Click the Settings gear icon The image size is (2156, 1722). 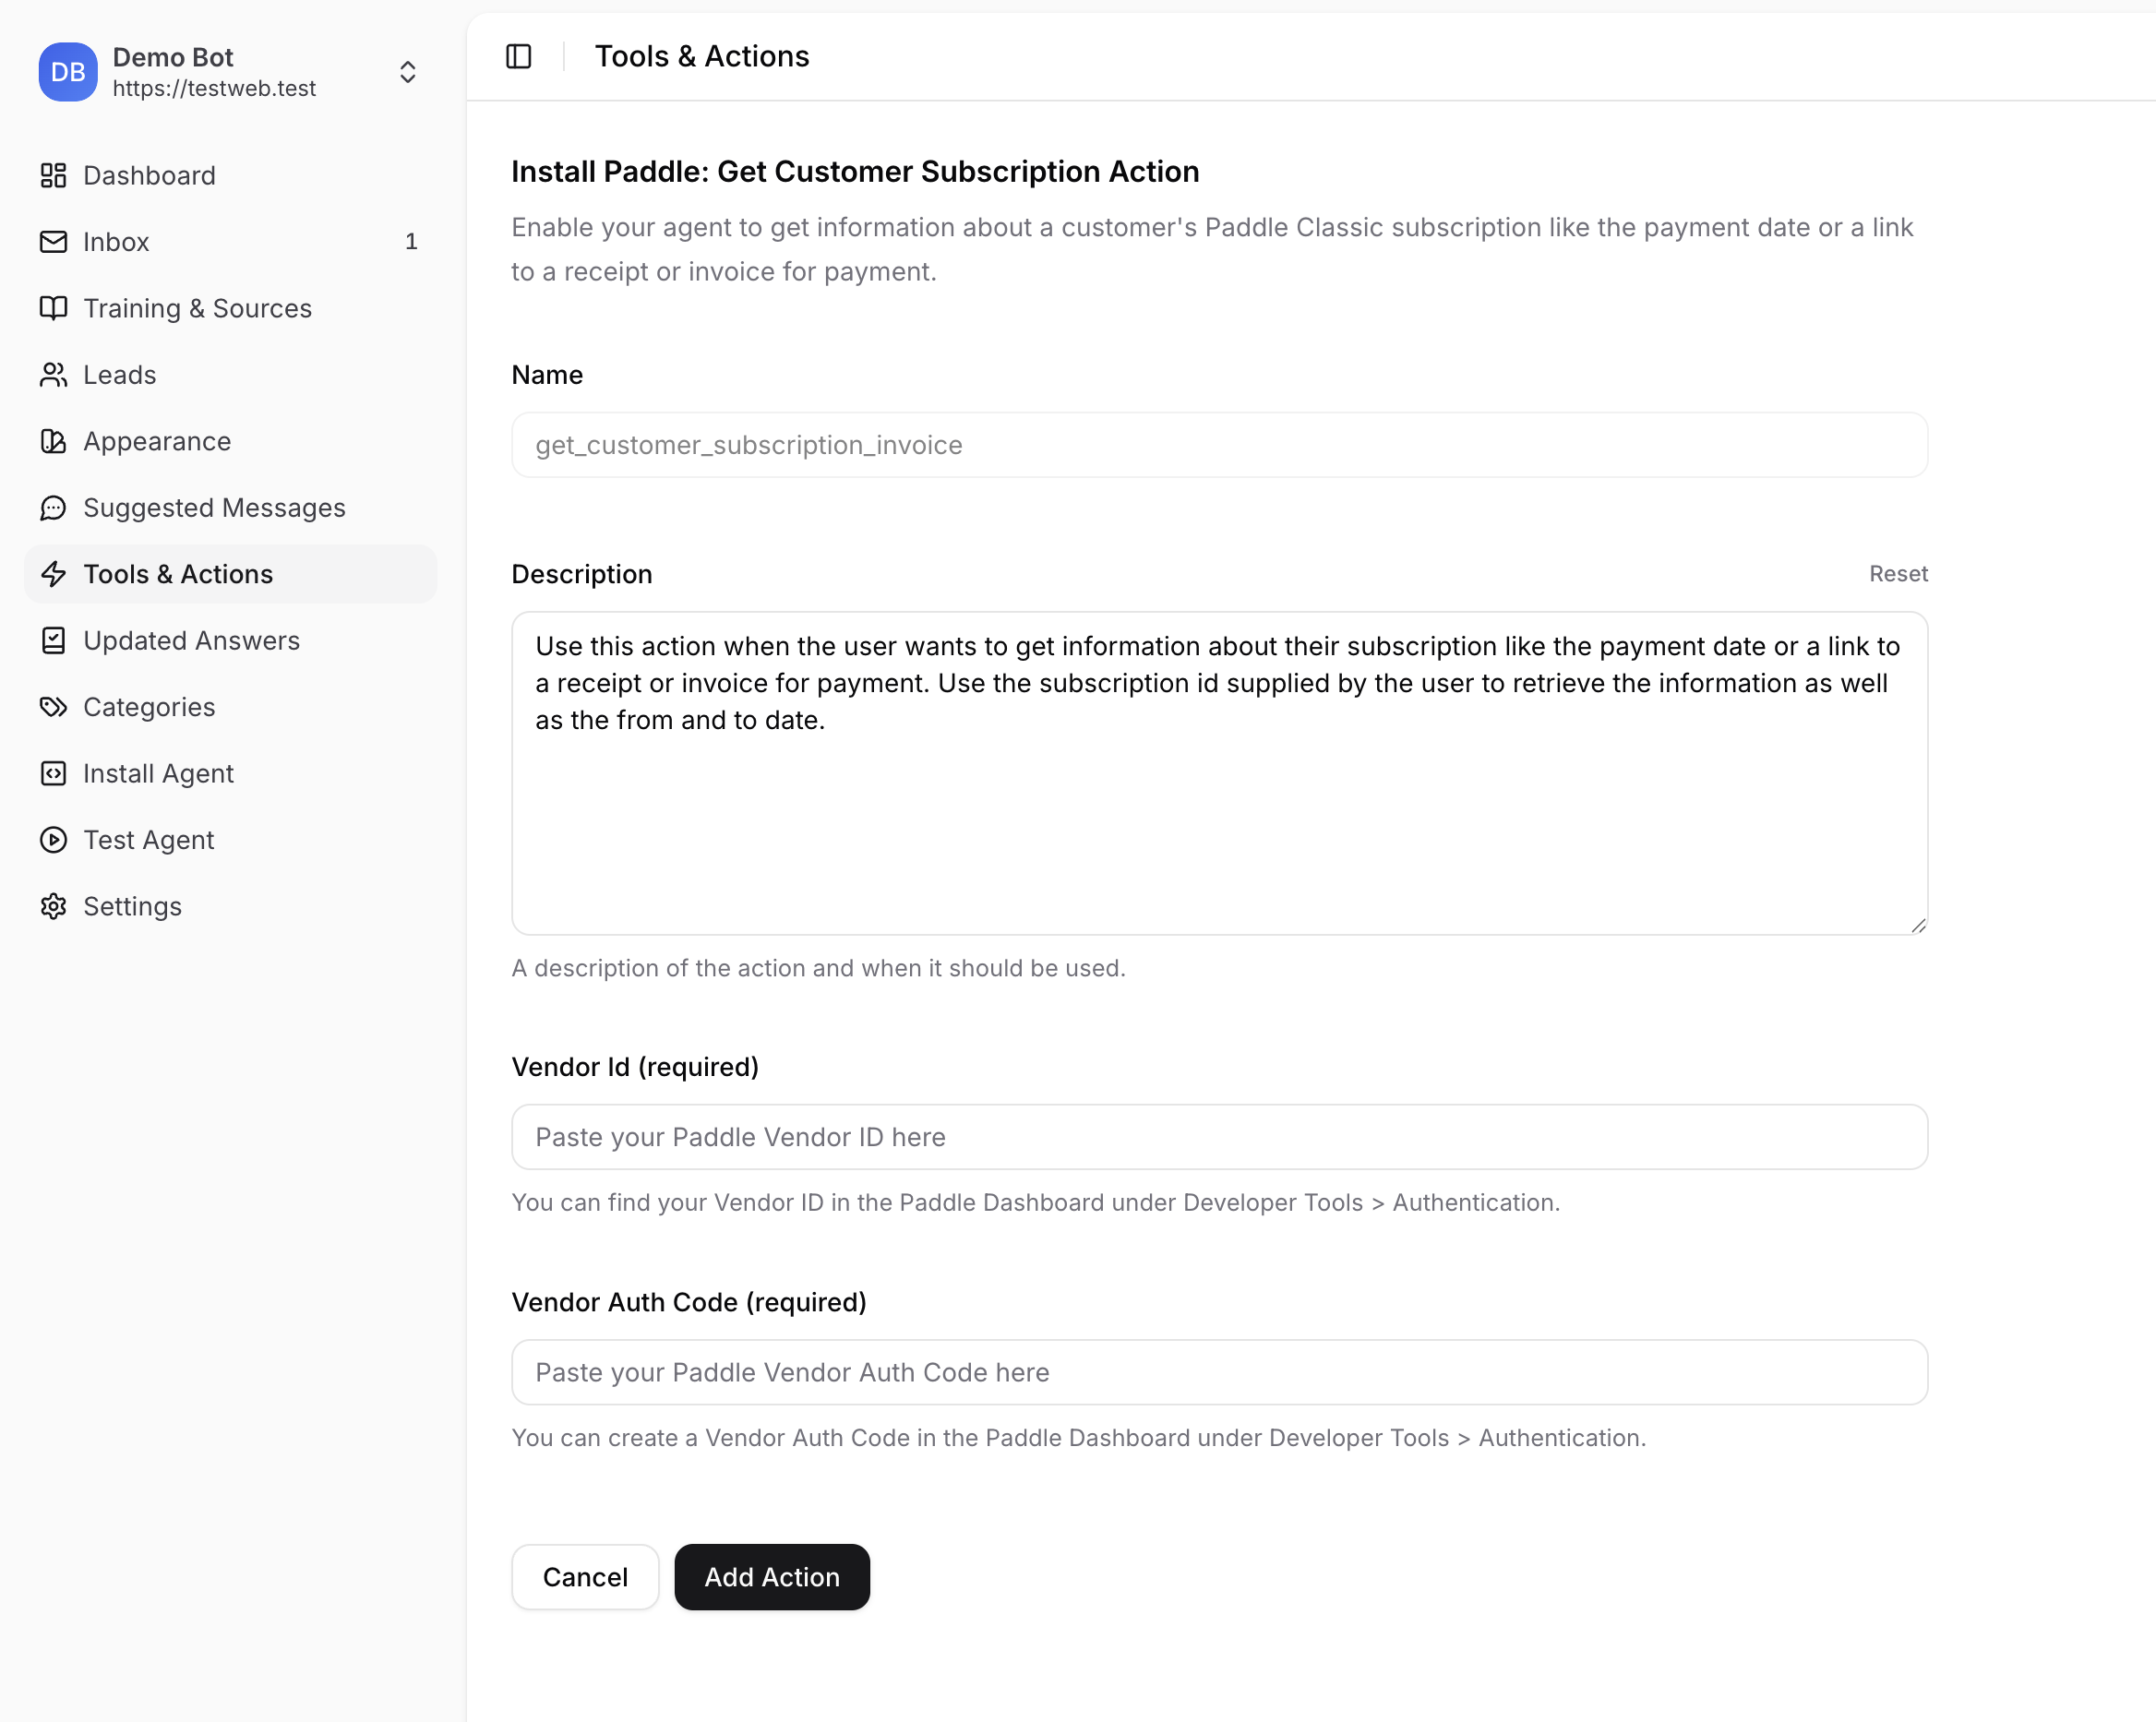click(x=53, y=906)
